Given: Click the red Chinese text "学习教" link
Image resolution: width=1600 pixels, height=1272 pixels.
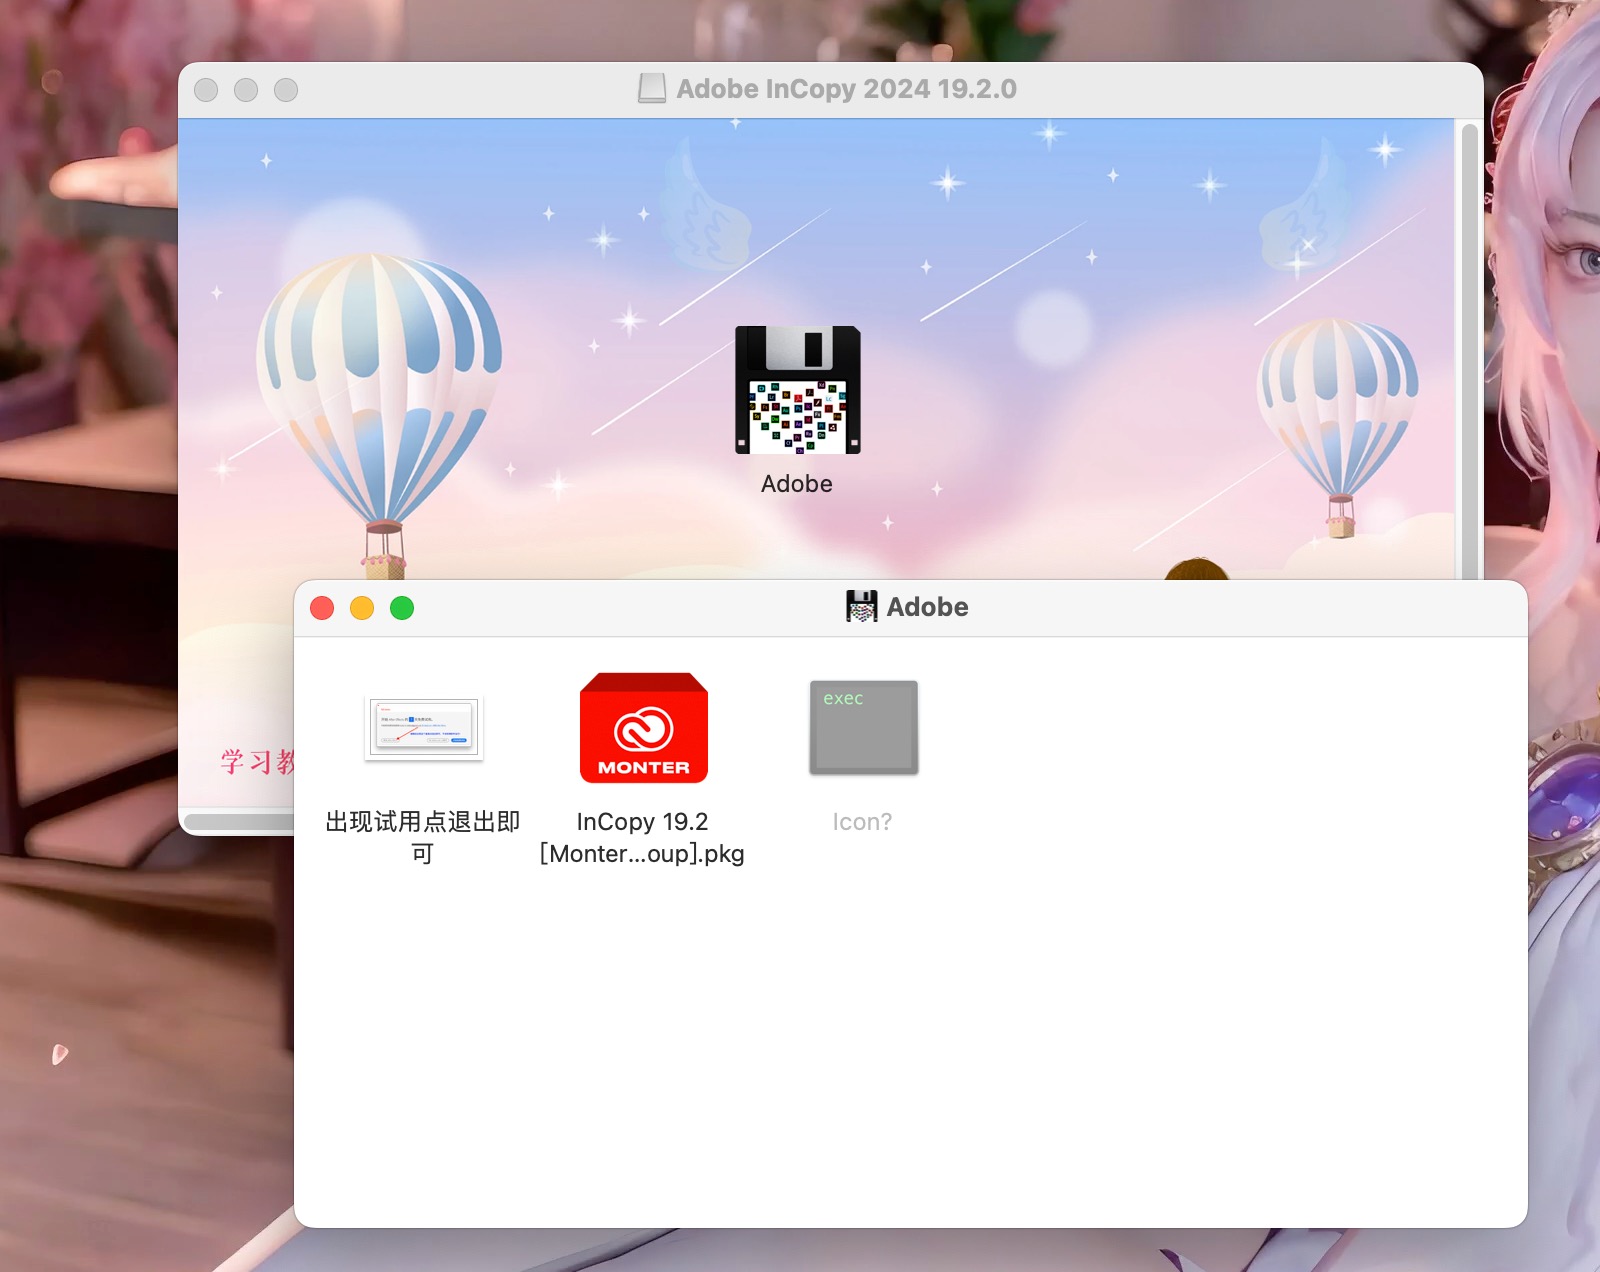Looking at the screenshot, I should (x=257, y=762).
